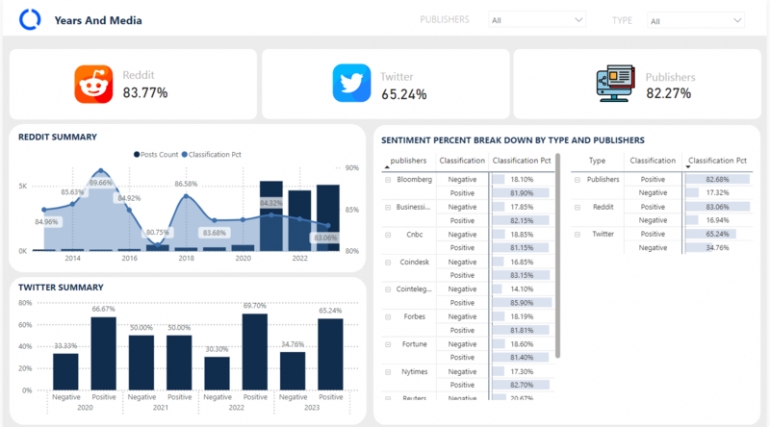Click the 89.66% peak data point
The width and height of the screenshot is (770, 427).
(101, 171)
